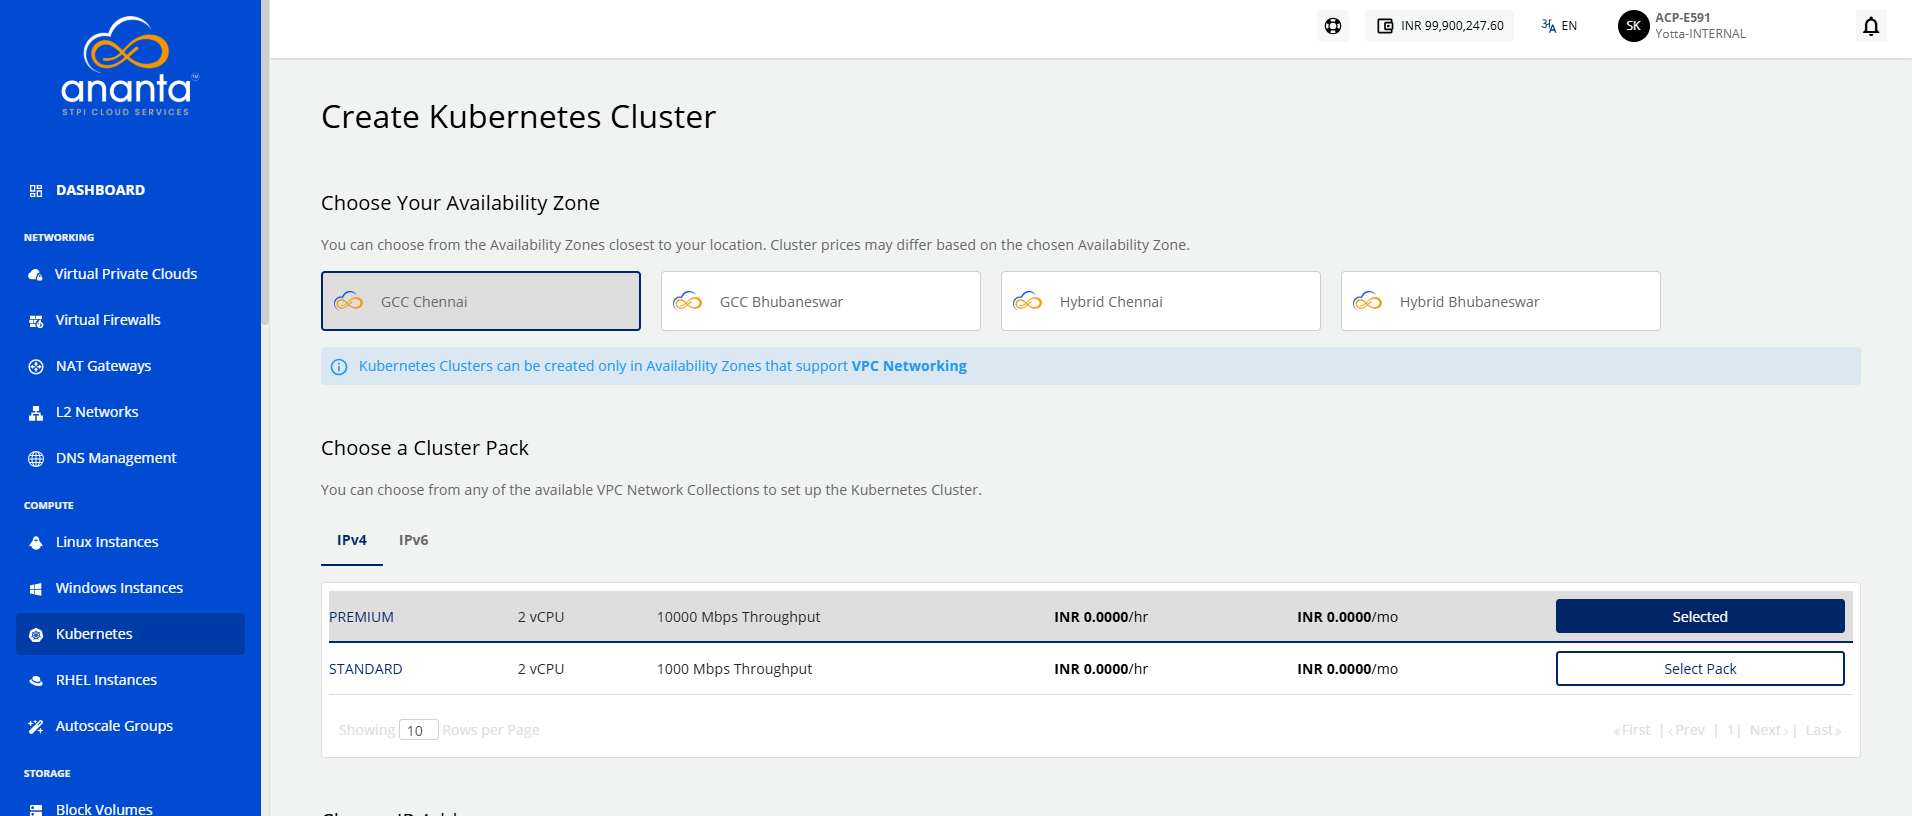This screenshot has width=1912, height=816.
Task: Click Select Pack for STANDARD
Action: coord(1700,669)
